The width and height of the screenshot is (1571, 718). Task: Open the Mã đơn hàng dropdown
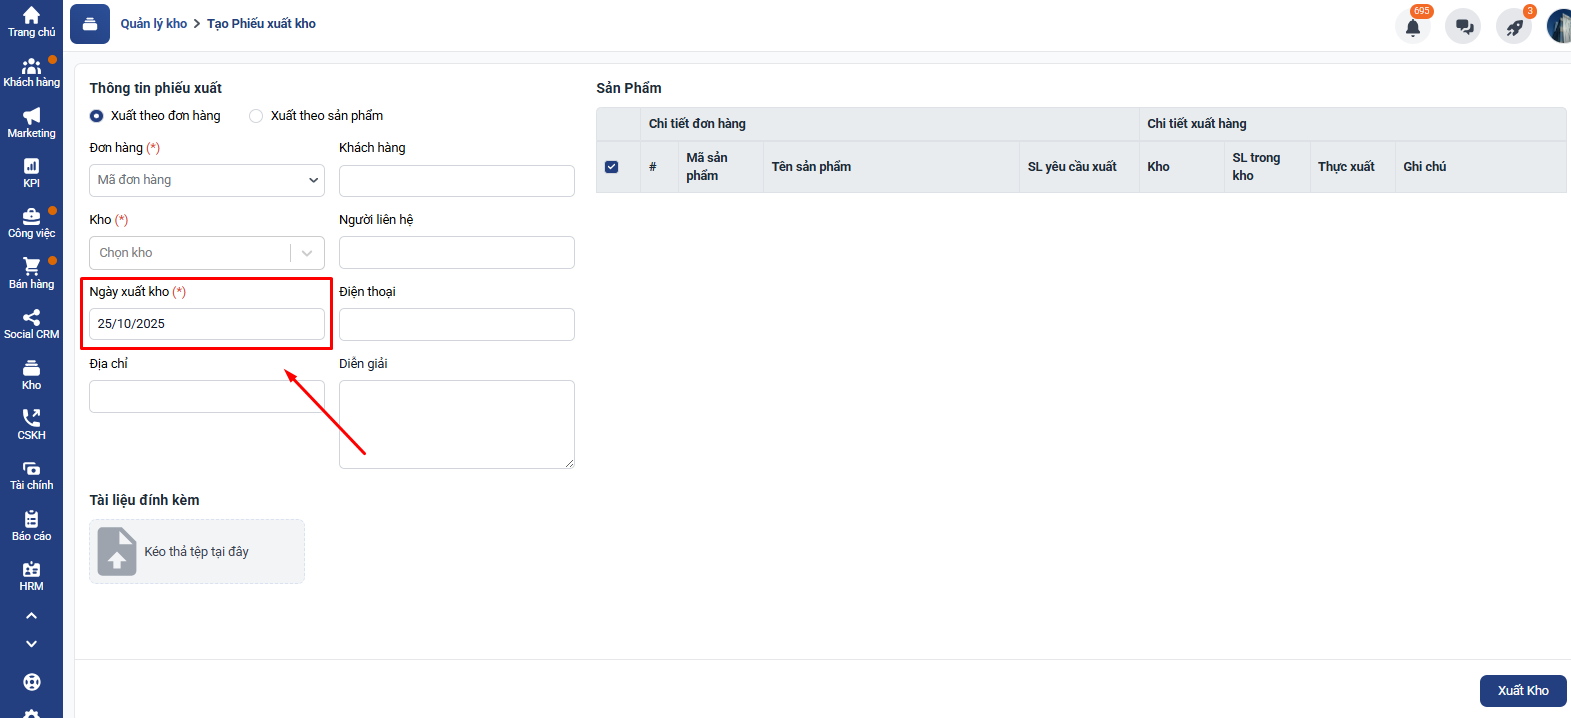[x=207, y=180]
